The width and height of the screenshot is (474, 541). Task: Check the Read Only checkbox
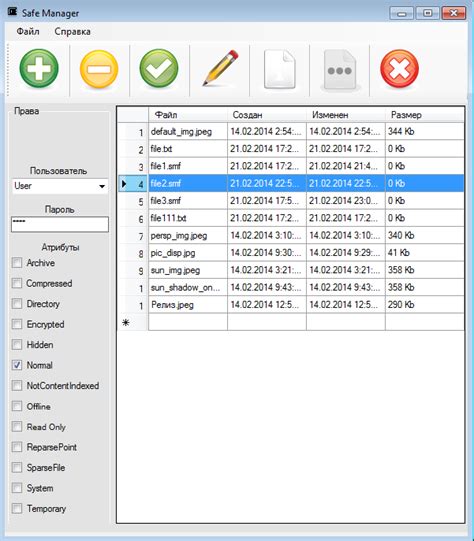pyautogui.click(x=17, y=427)
